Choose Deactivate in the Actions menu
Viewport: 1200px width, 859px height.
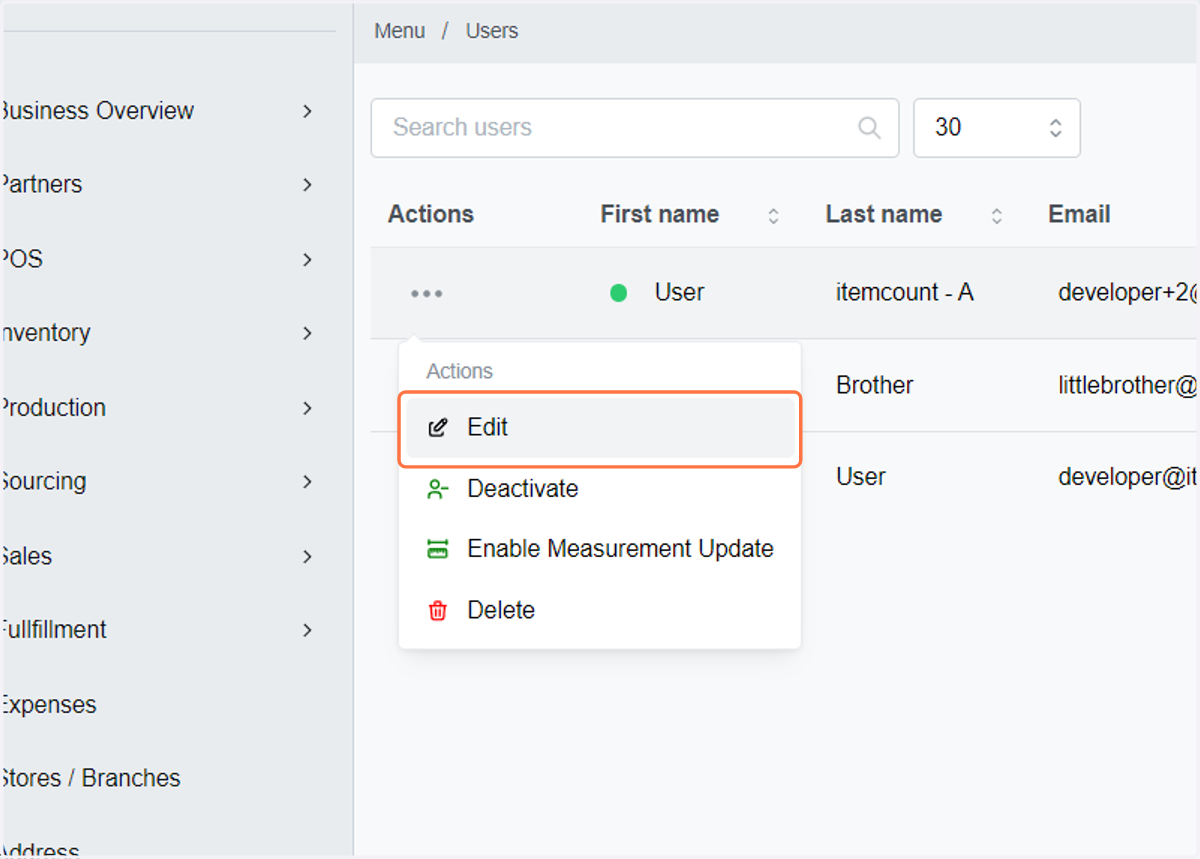coord(600,489)
